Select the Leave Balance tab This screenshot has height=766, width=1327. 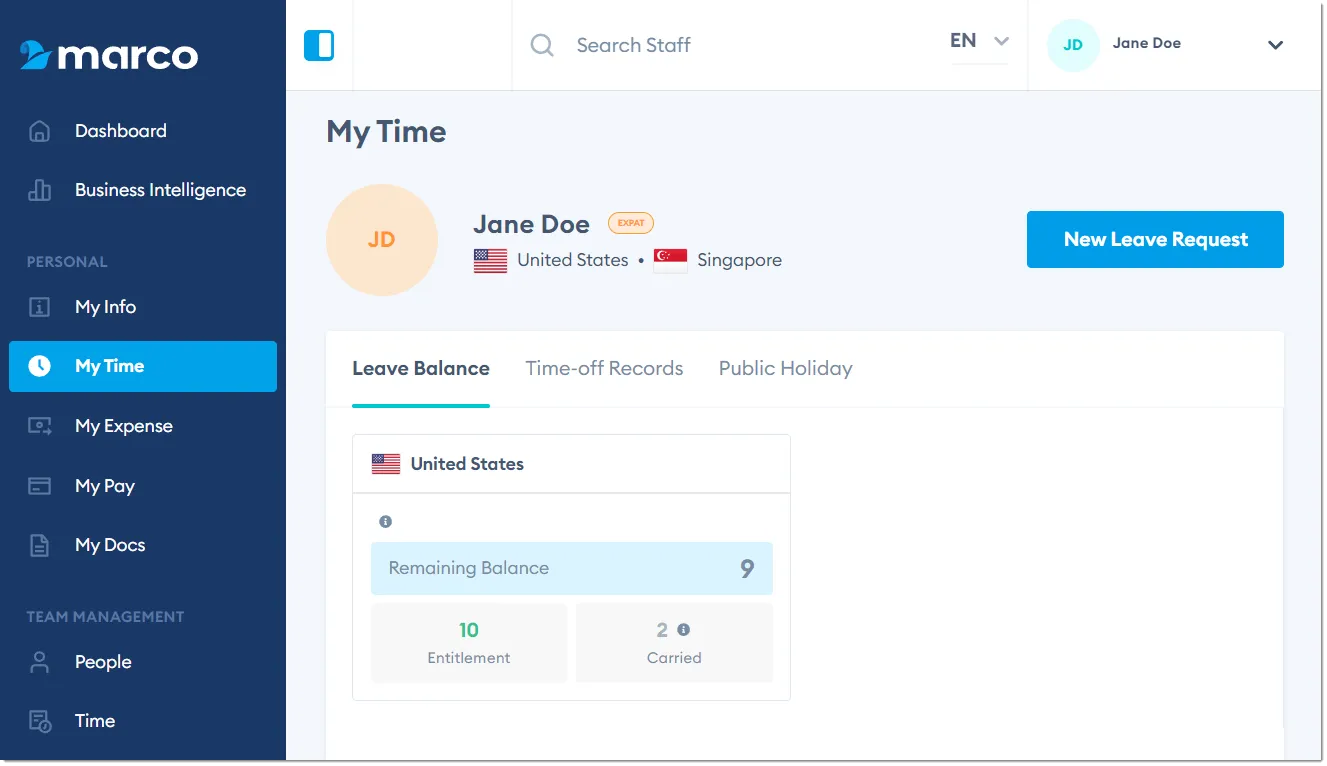421,368
